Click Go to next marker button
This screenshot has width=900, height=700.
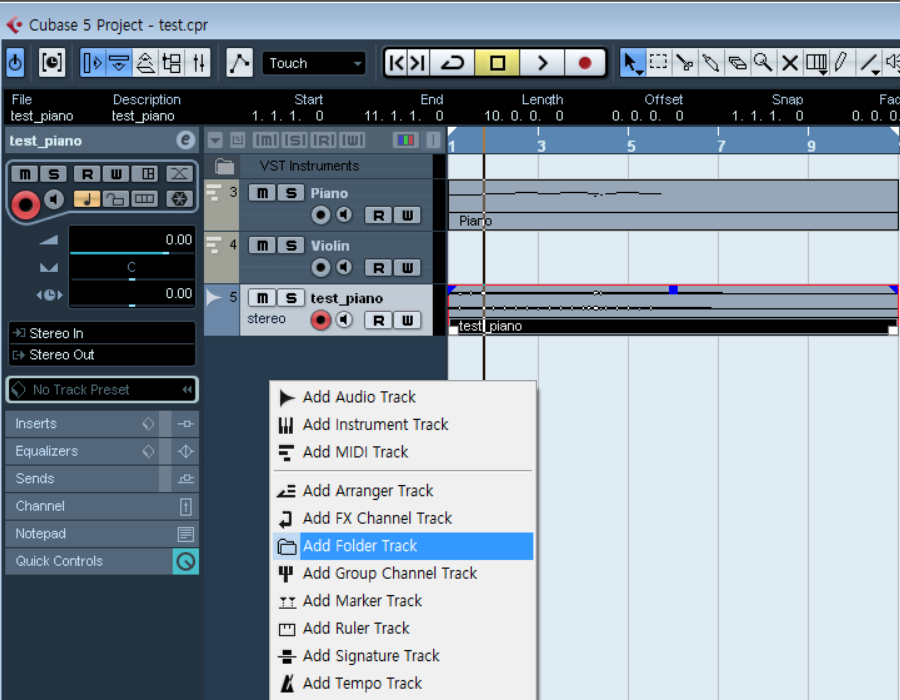(x=418, y=63)
